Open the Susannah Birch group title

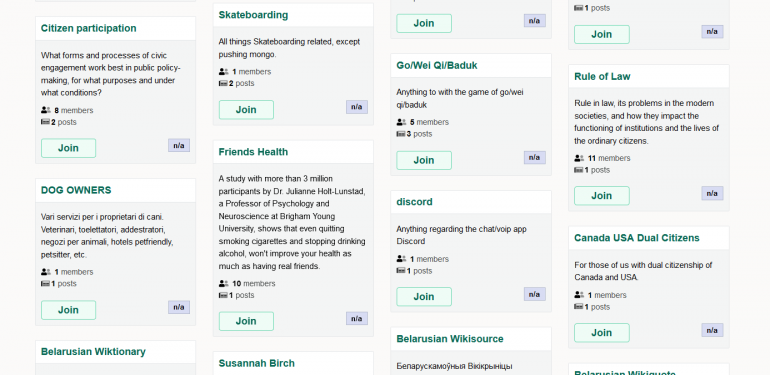tap(256, 363)
